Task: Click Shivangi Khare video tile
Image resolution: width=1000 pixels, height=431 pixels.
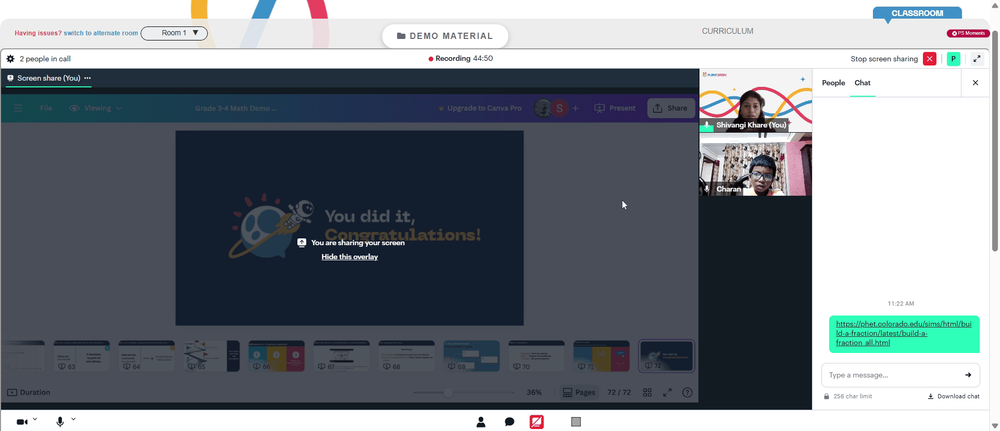Action: coord(756,101)
